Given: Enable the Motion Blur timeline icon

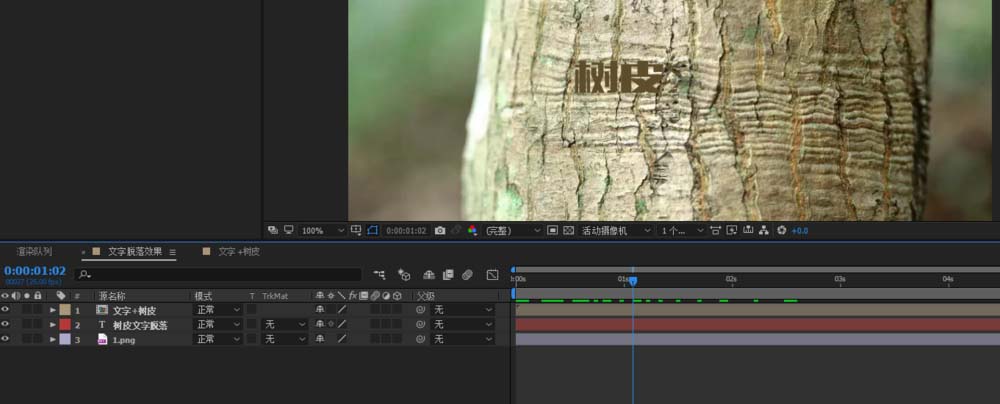Looking at the screenshot, I should 468,274.
